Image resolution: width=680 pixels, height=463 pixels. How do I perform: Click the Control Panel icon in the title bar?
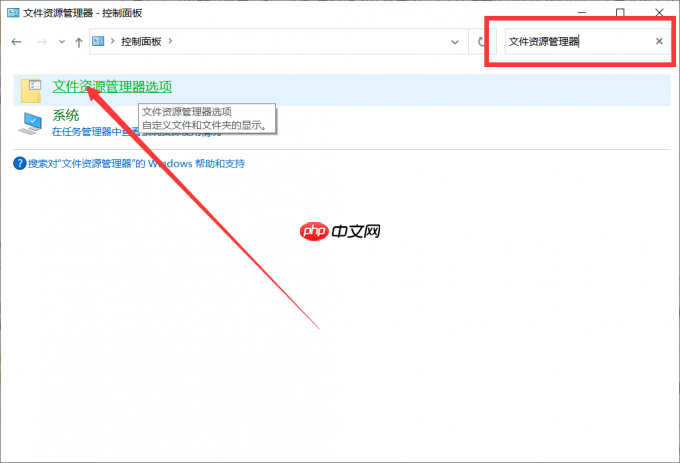click(13, 13)
